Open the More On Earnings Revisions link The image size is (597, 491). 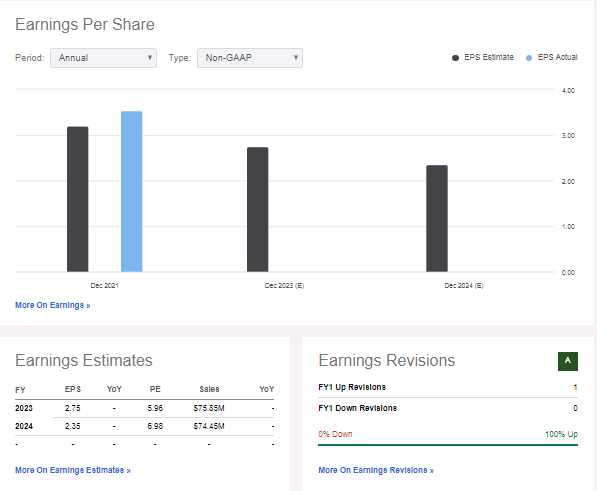click(376, 470)
